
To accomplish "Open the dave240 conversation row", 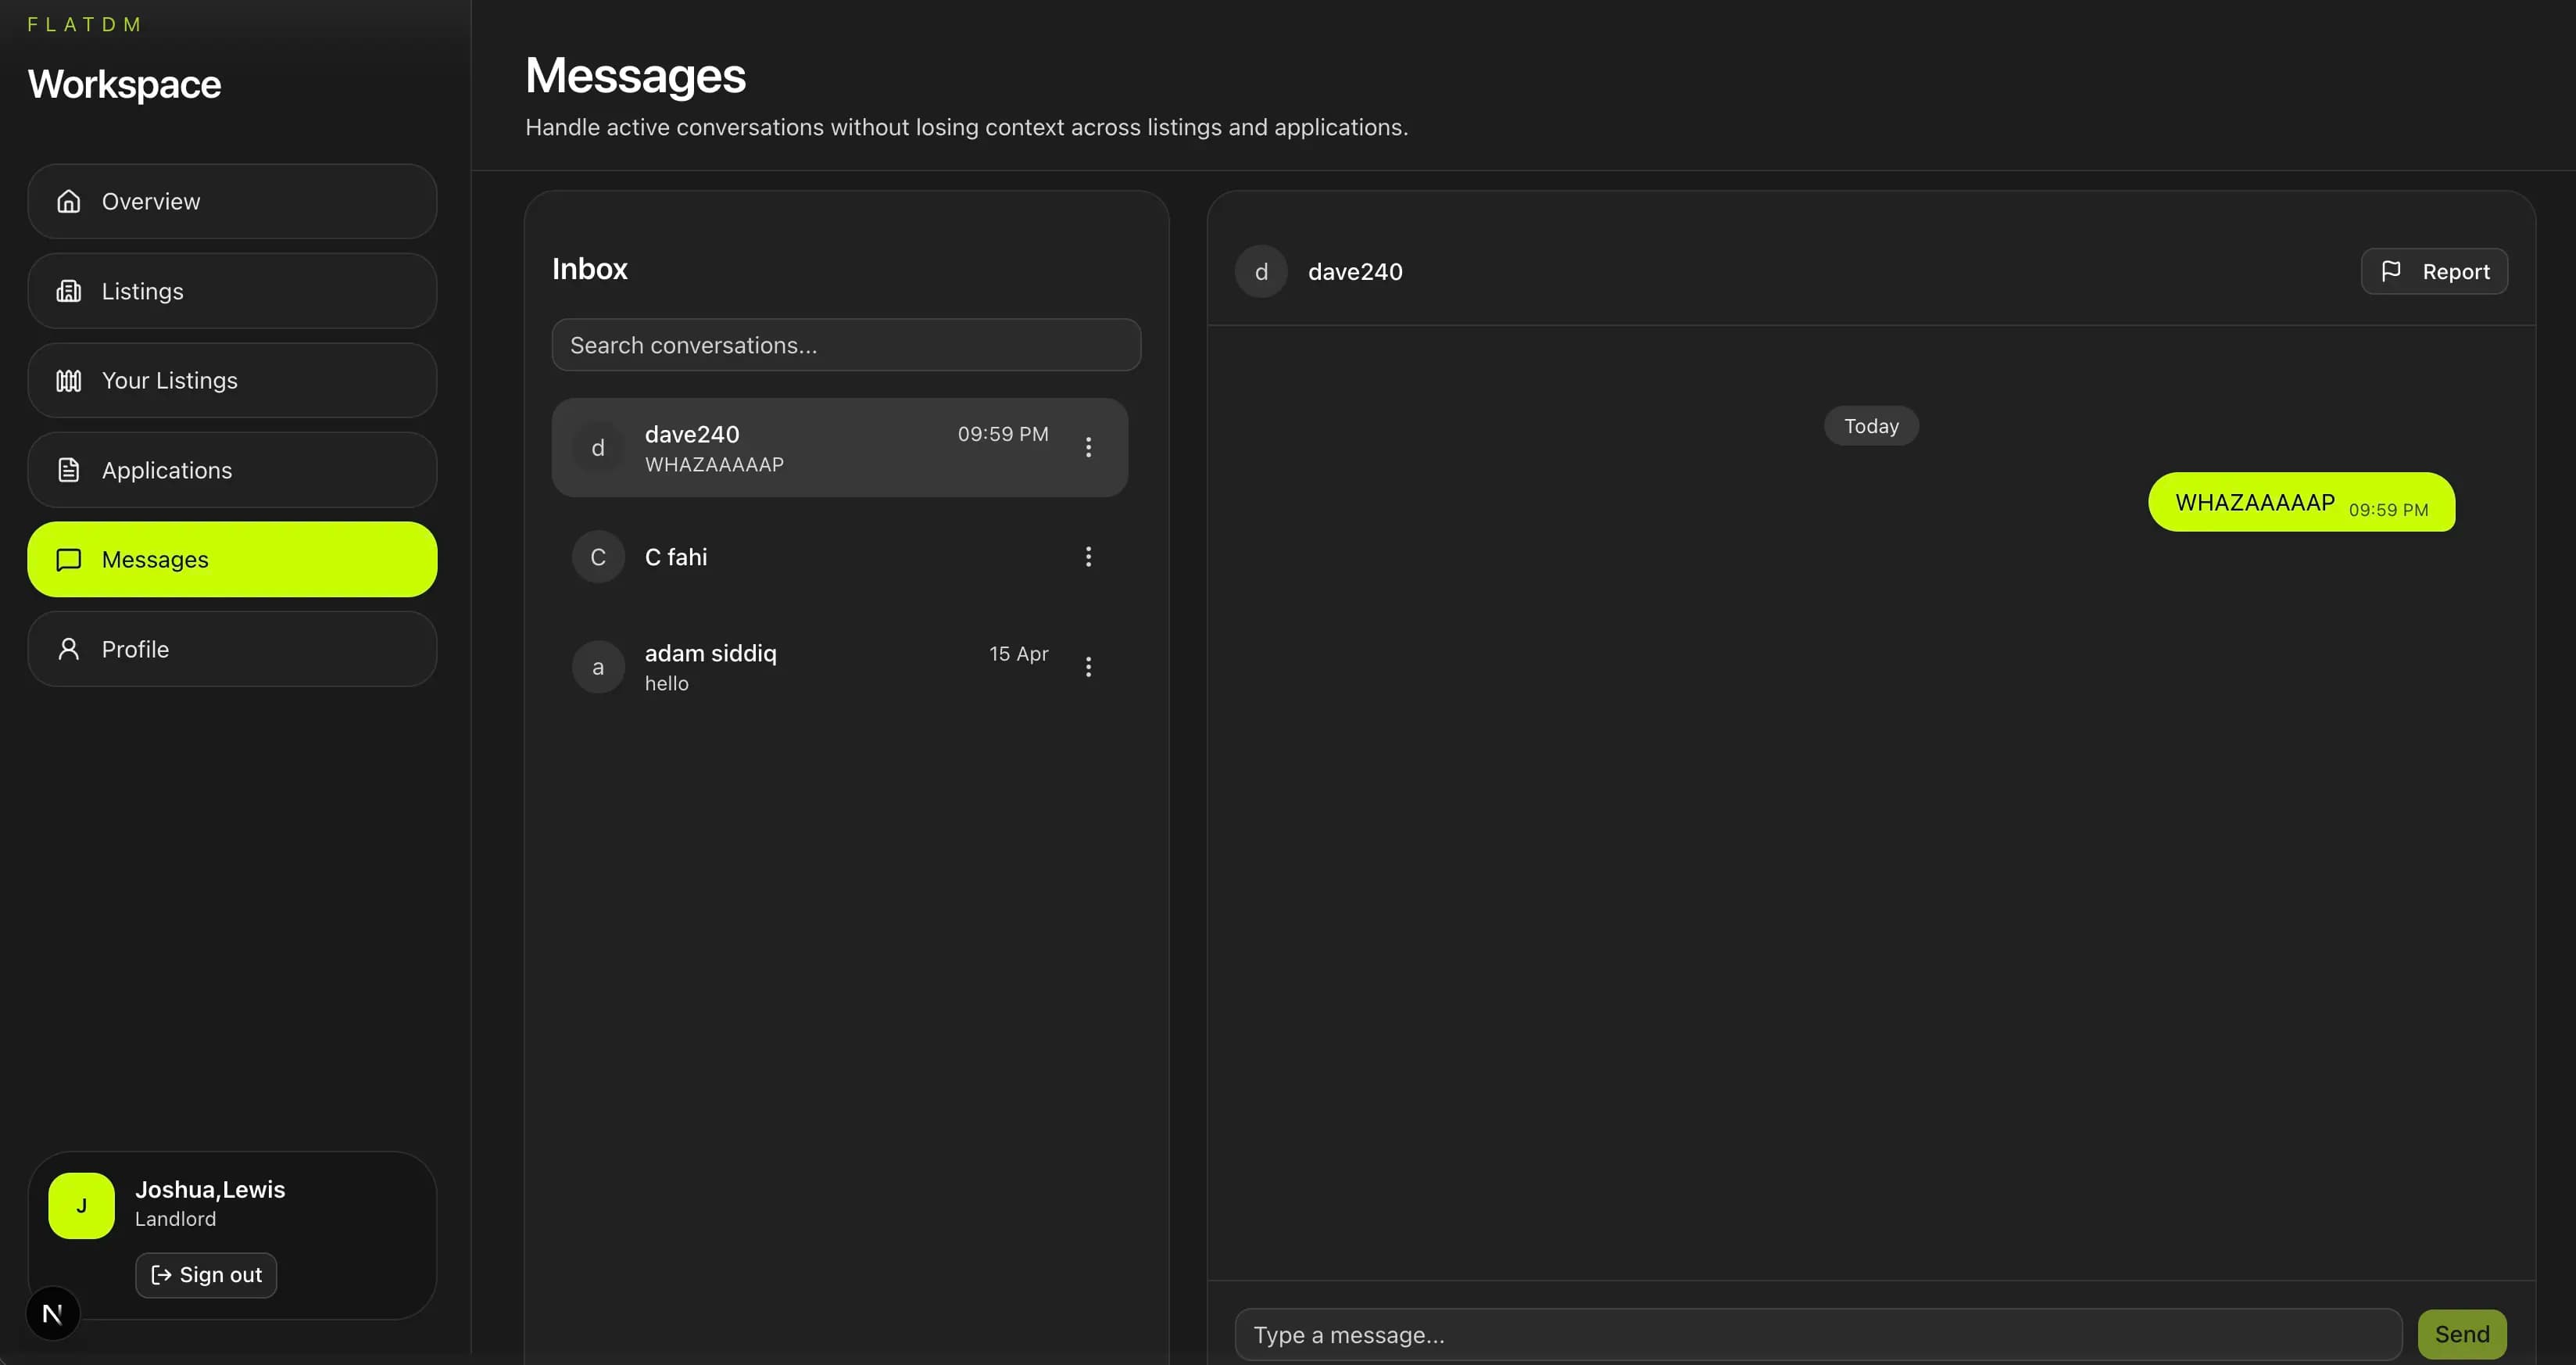I will point(840,448).
